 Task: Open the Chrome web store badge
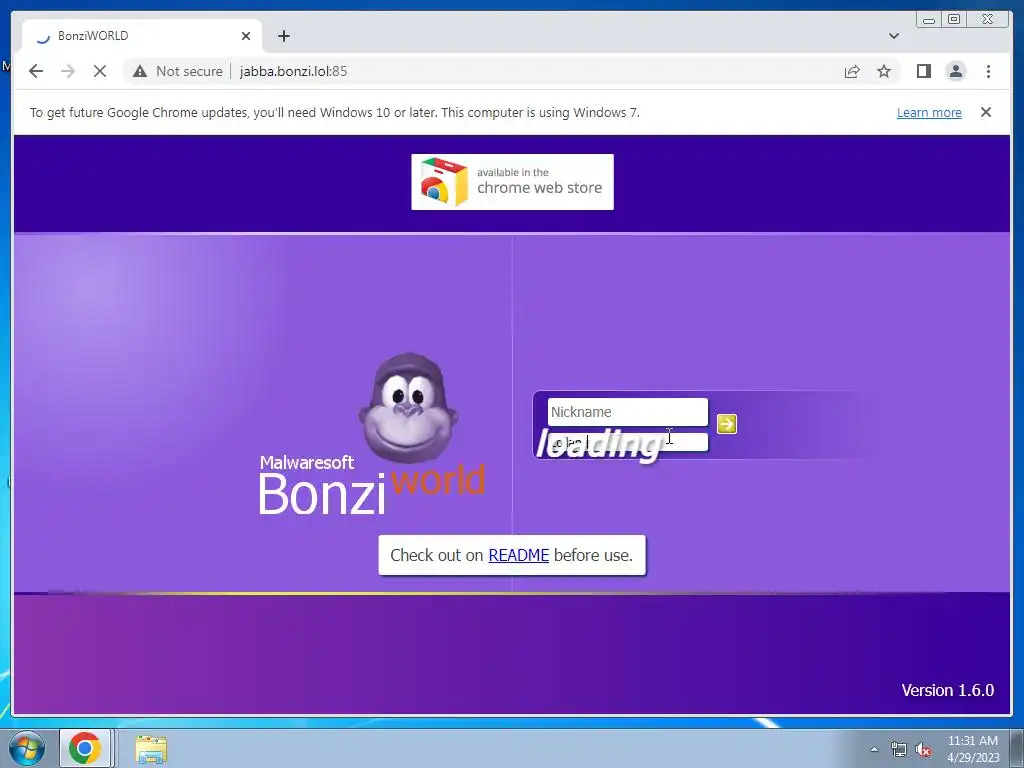[512, 182]
